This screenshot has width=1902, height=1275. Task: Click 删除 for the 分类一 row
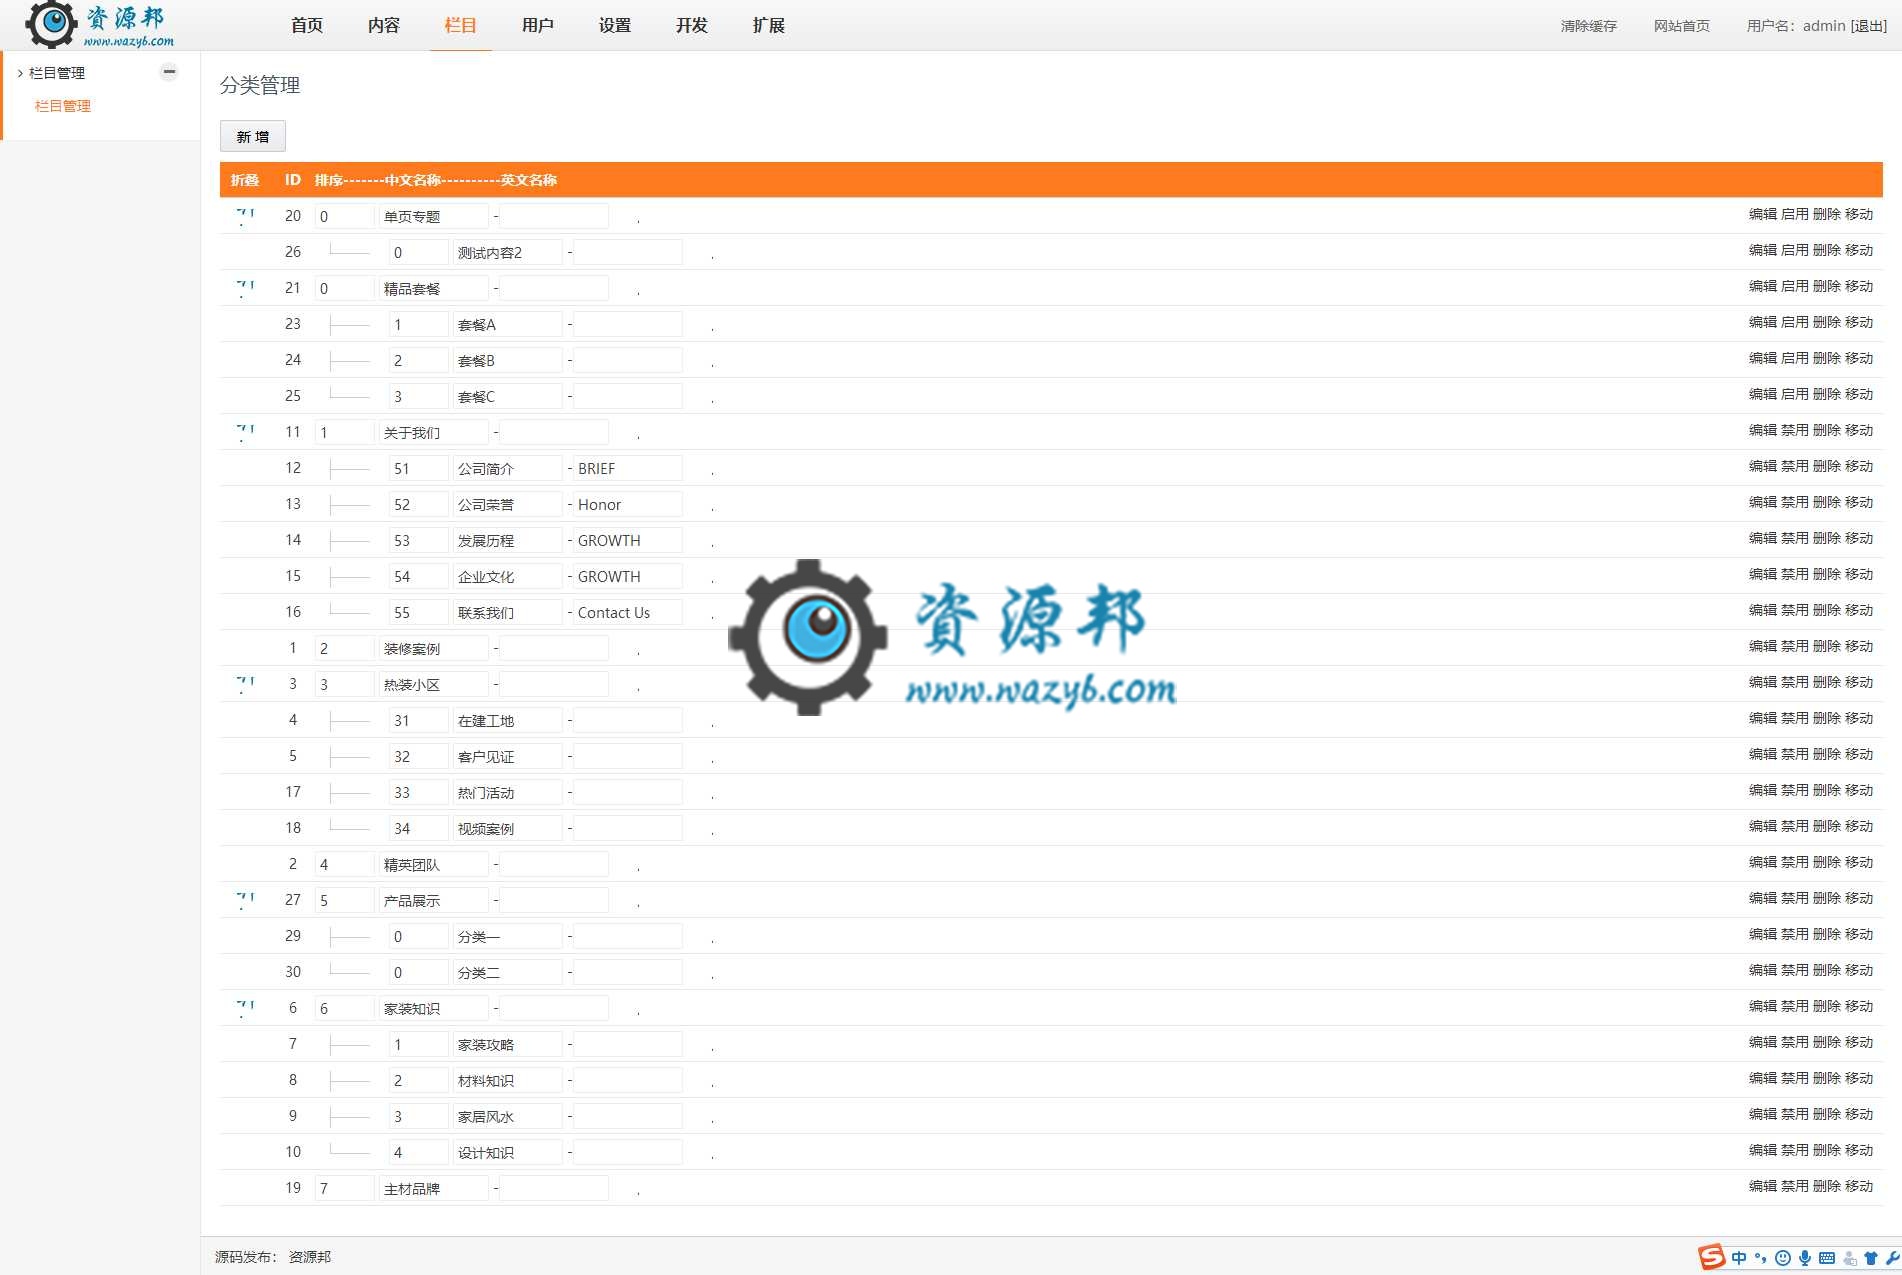coord(1826,934)
